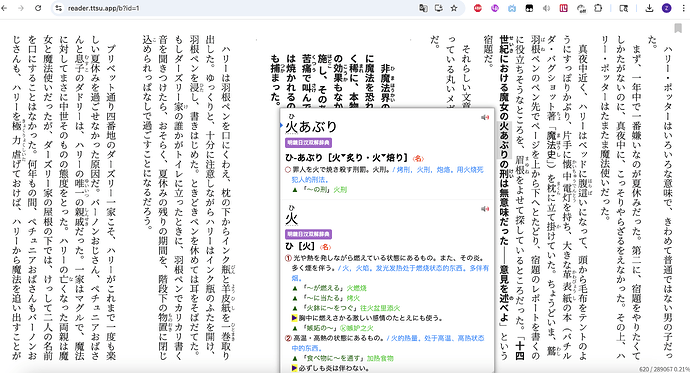Click the bold word 十四 in the text
The width and height of the screenshot is (690, 373).
[520, 350]
